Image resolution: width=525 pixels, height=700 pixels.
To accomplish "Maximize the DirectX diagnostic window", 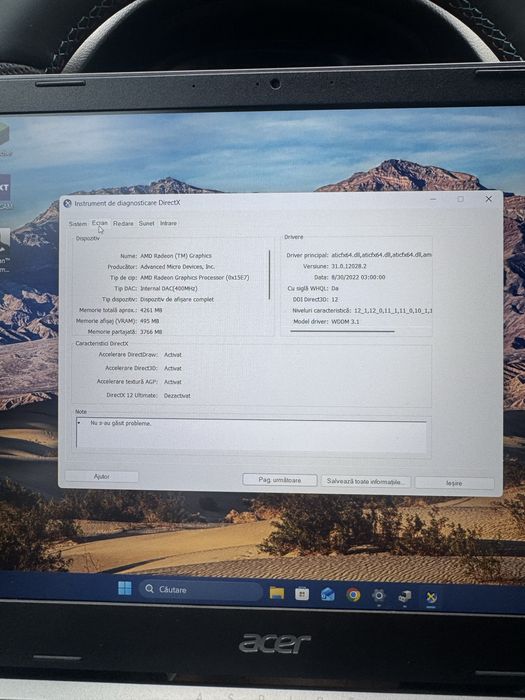I will (x=460, y=199).
